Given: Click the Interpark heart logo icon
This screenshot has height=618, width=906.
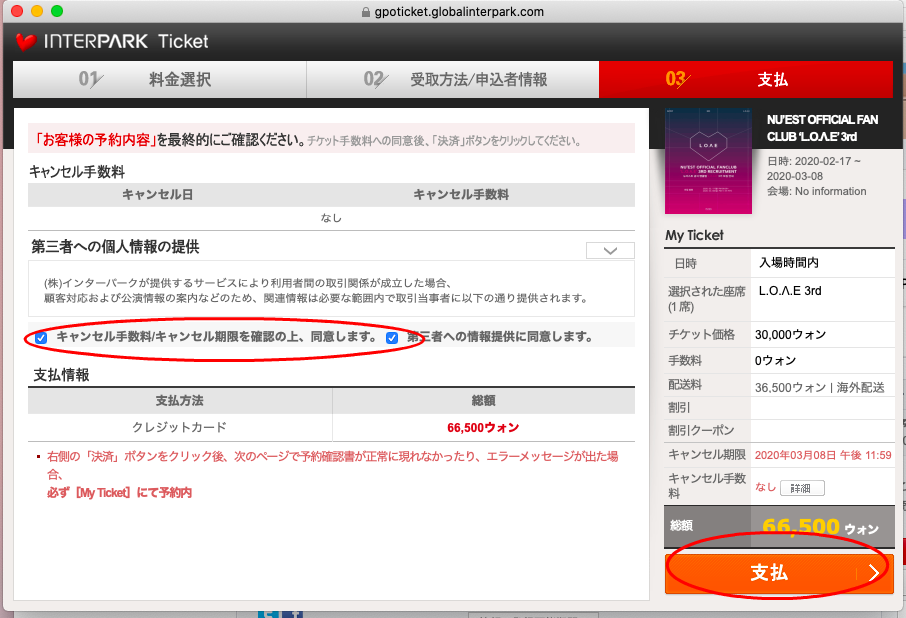Looking at the screenshot, I should pos(26,42).
